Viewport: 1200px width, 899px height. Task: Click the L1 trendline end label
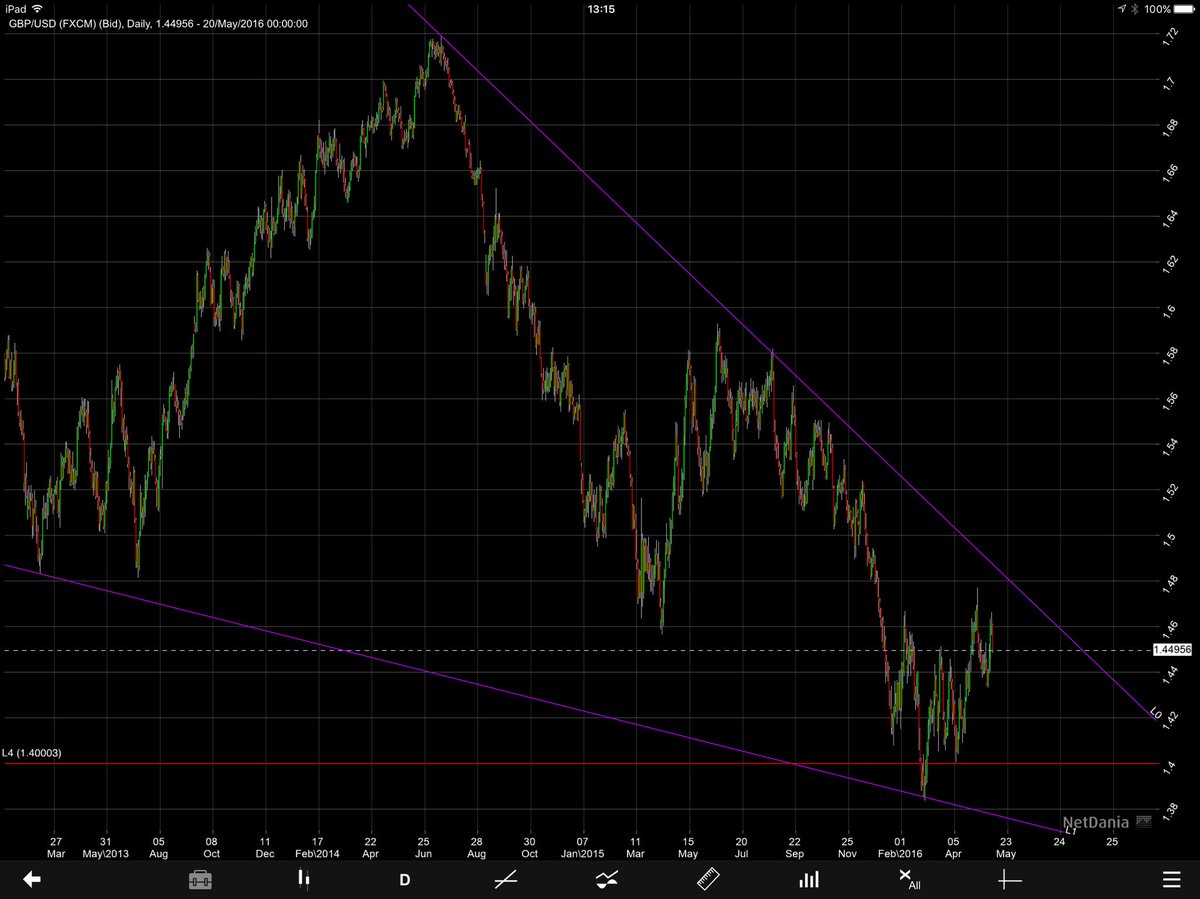pos(1069,829)
